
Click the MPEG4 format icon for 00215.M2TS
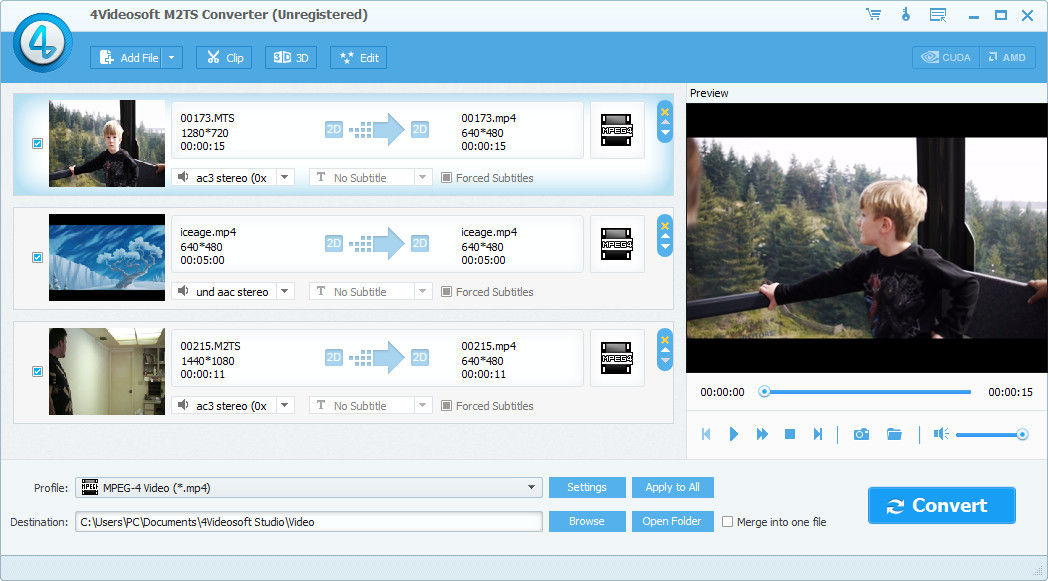click(x=616, y=358)
